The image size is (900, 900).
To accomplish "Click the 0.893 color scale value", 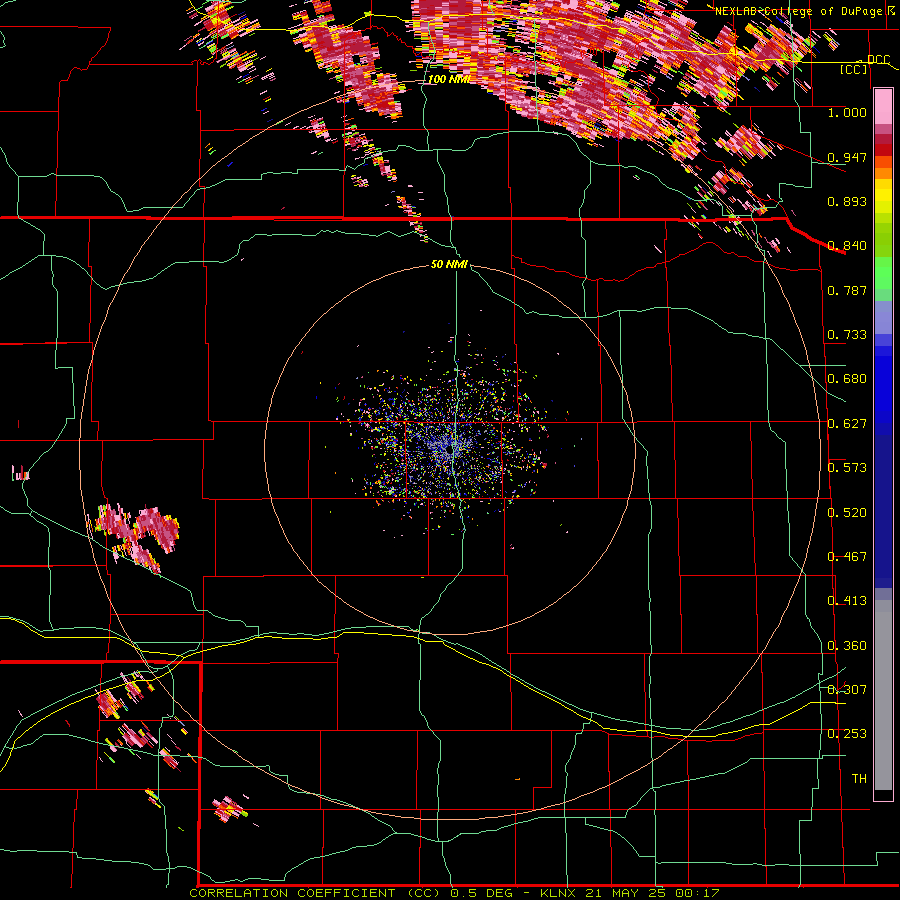I will (x=847, y=201).
